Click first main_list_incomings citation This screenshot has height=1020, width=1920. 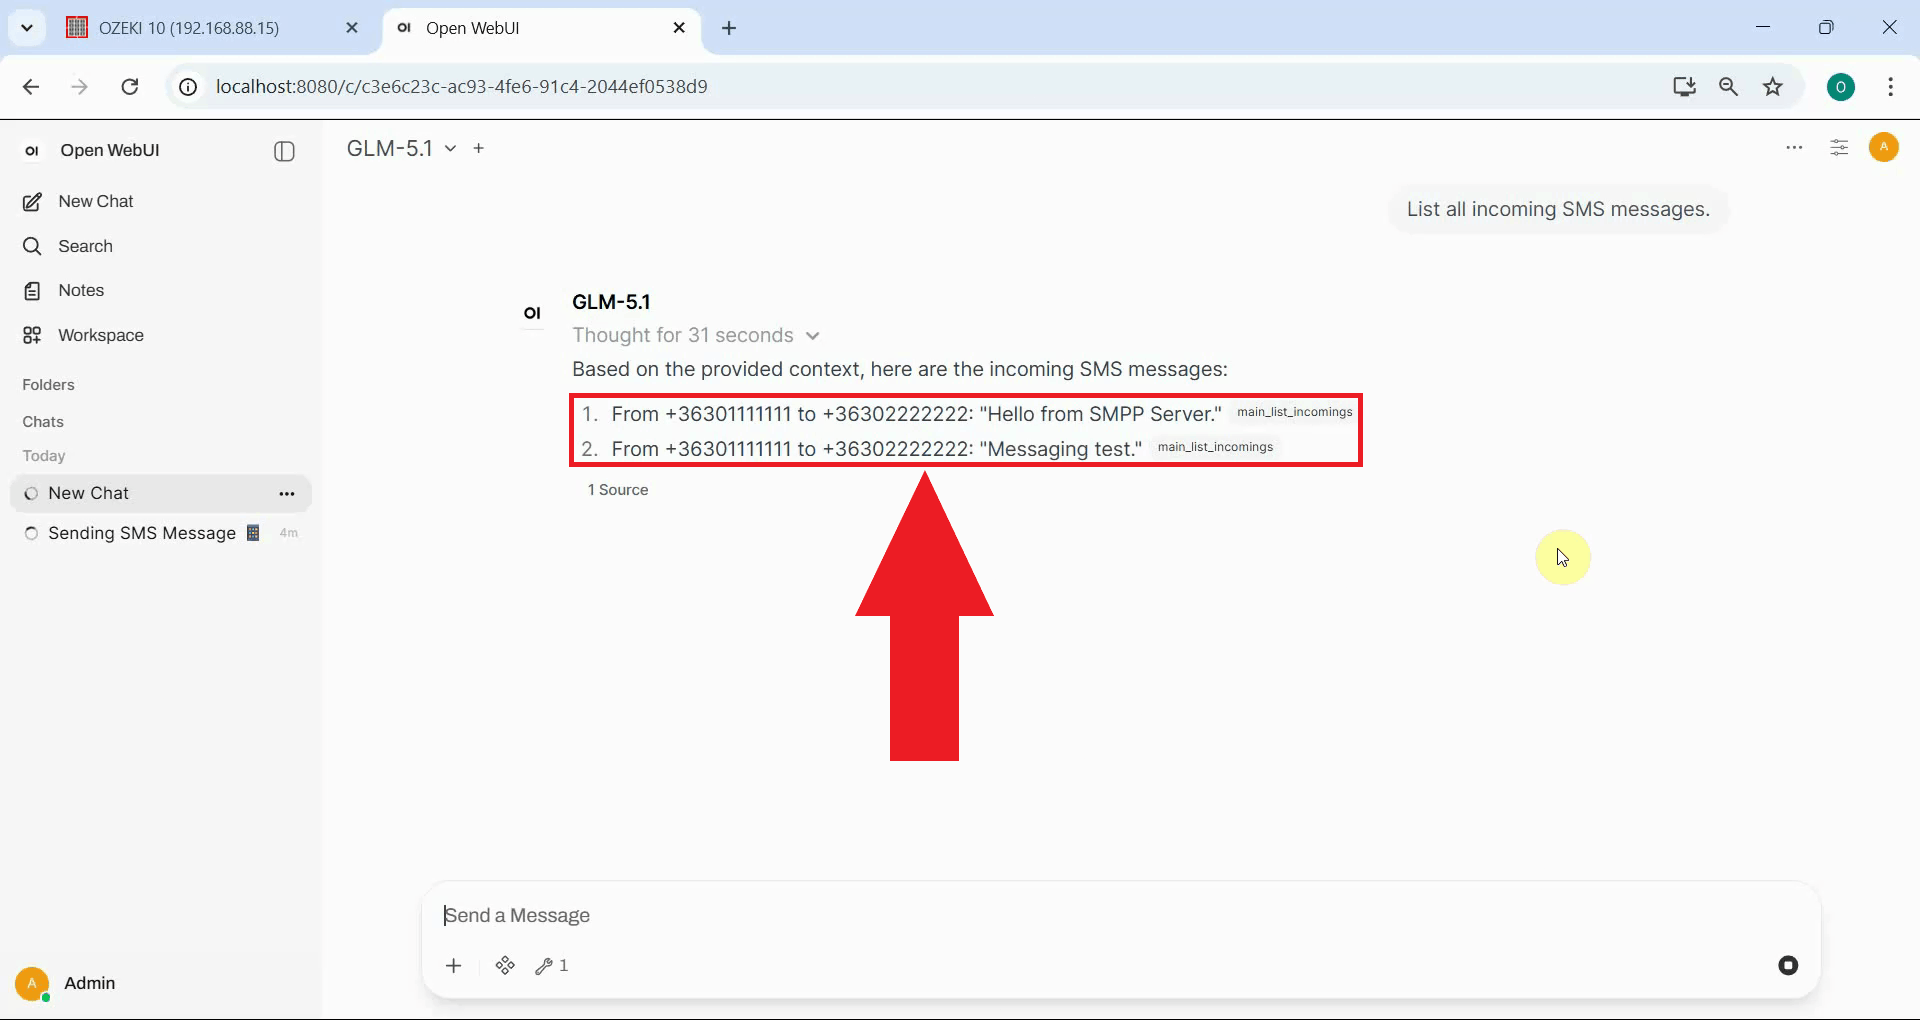tap(1294, 412)
